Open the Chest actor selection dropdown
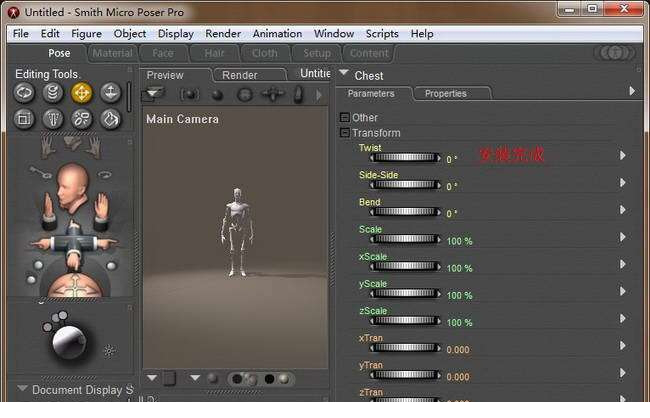 (x=343, y=73)
